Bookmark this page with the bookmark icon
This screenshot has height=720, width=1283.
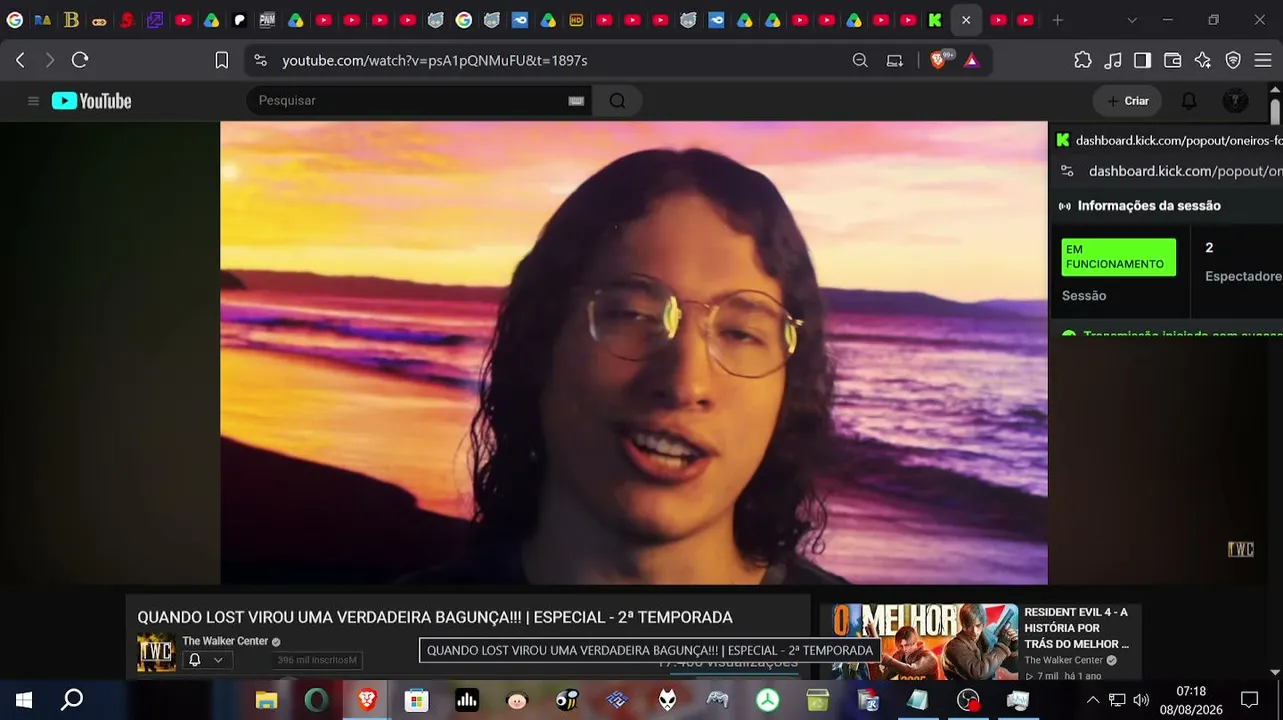coord(222,60)
